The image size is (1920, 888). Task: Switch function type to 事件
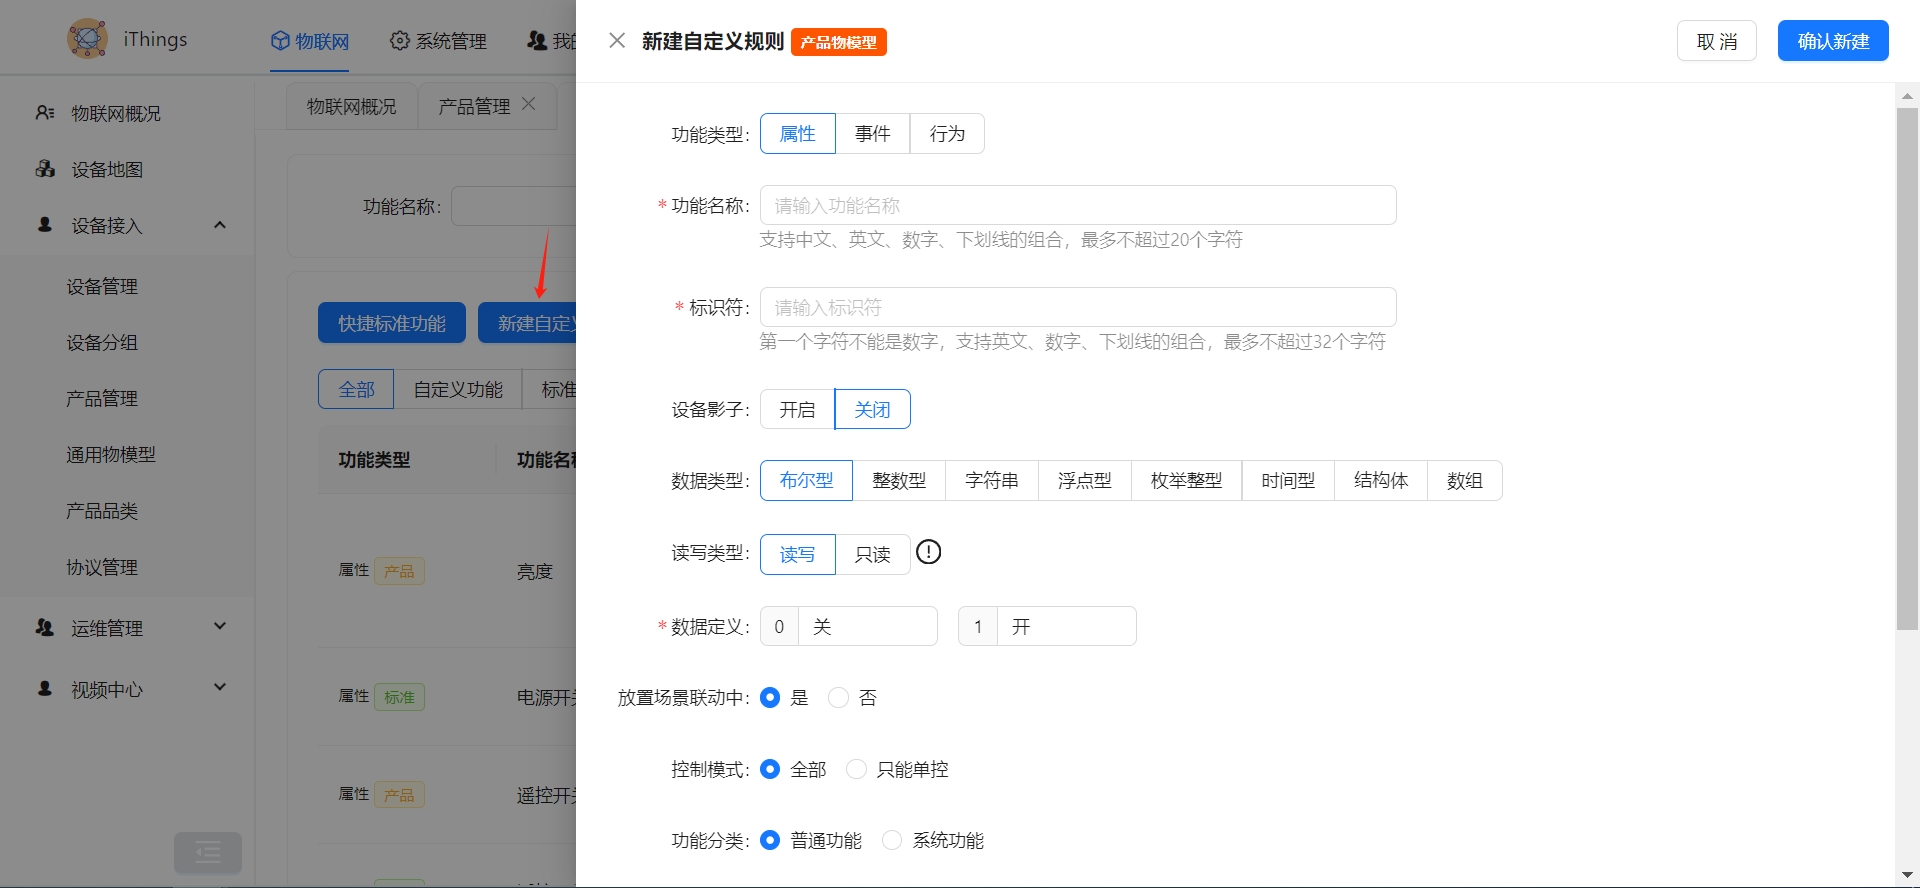(872, 134)
